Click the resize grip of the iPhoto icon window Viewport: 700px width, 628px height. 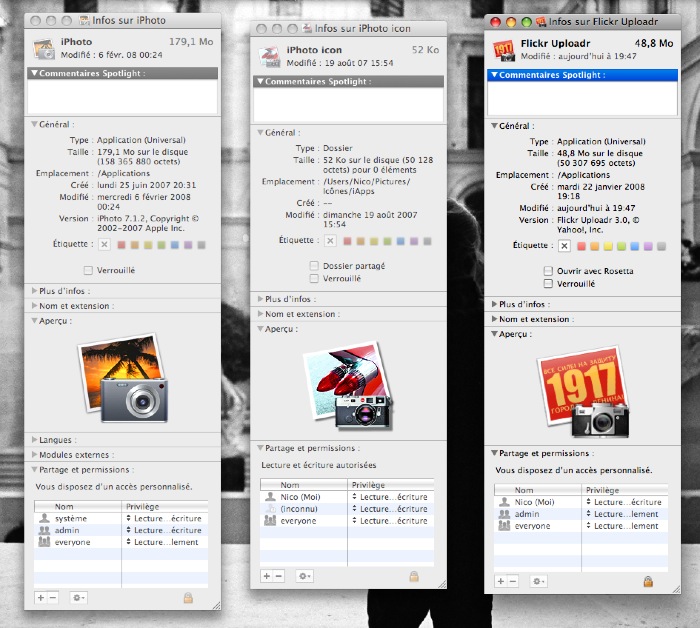click(x=442, y=583)
